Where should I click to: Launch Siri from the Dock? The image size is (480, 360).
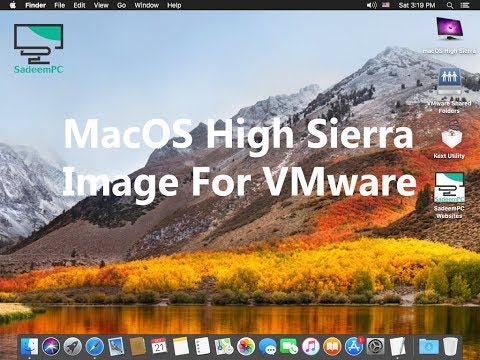51,347
